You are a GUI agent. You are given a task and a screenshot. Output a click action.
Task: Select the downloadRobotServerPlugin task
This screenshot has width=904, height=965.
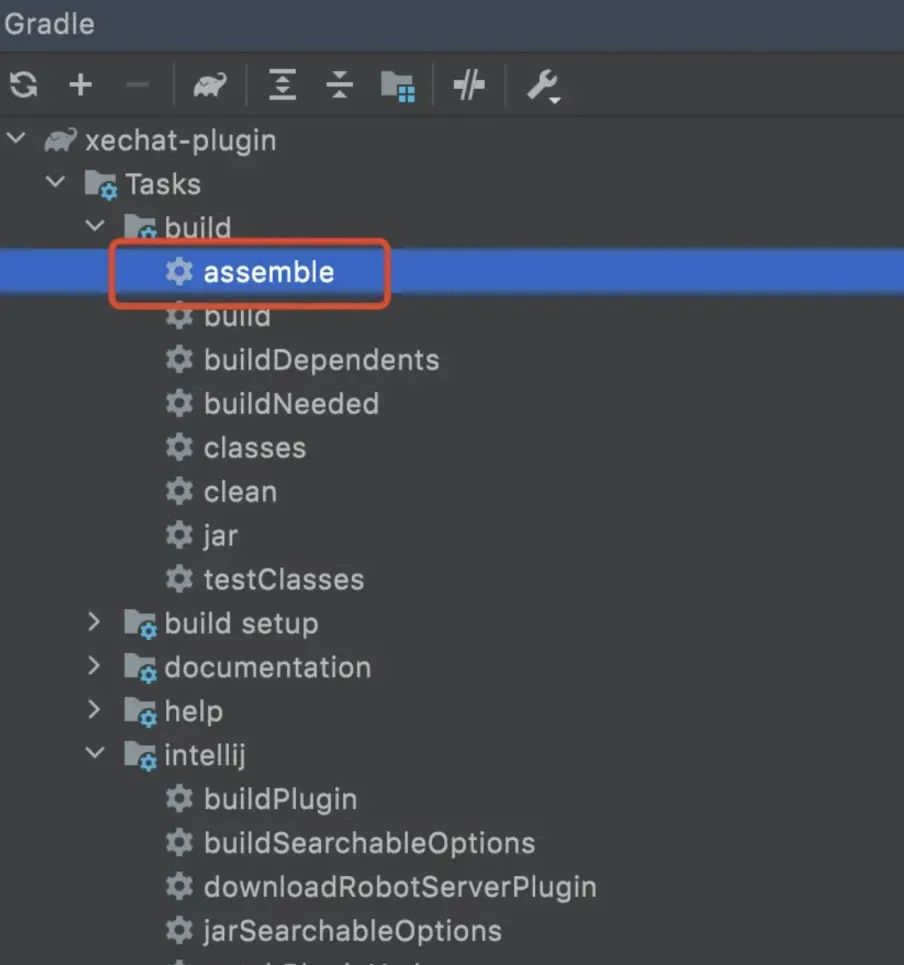point(401,887)
